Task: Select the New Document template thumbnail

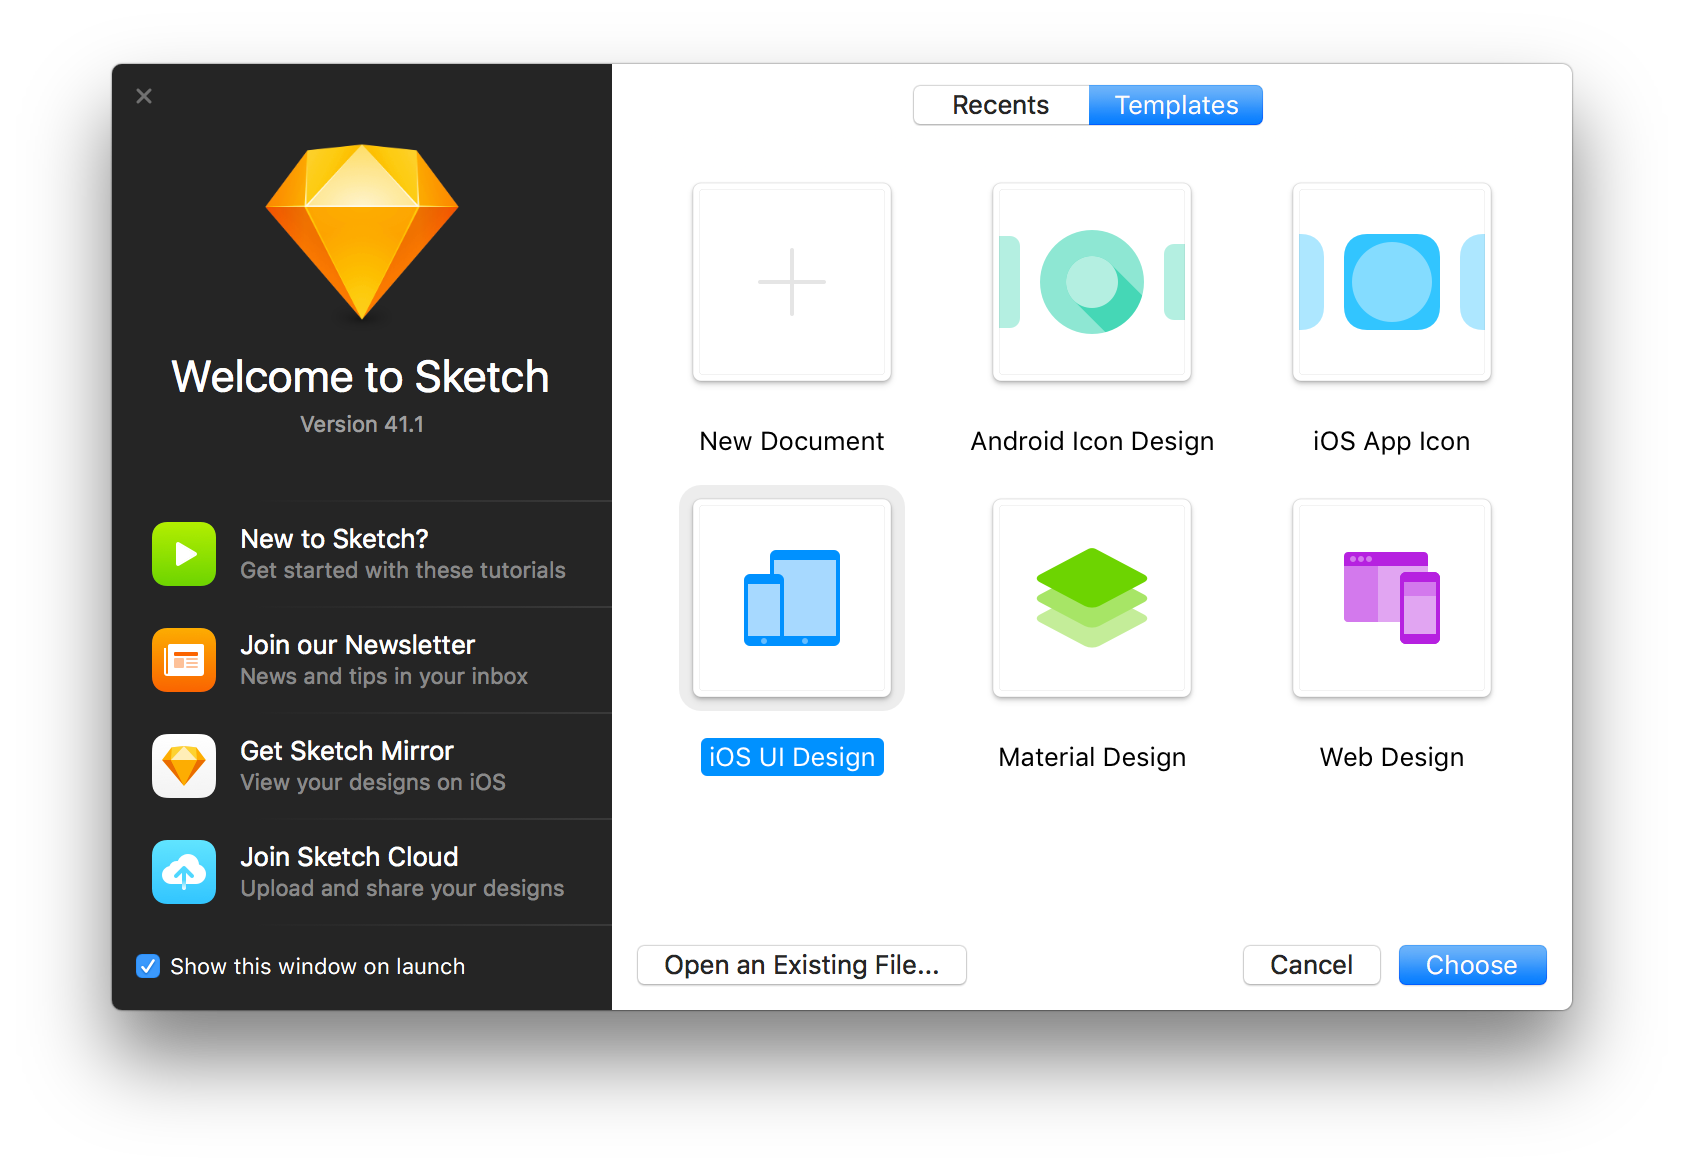Action: coord(792,282)
